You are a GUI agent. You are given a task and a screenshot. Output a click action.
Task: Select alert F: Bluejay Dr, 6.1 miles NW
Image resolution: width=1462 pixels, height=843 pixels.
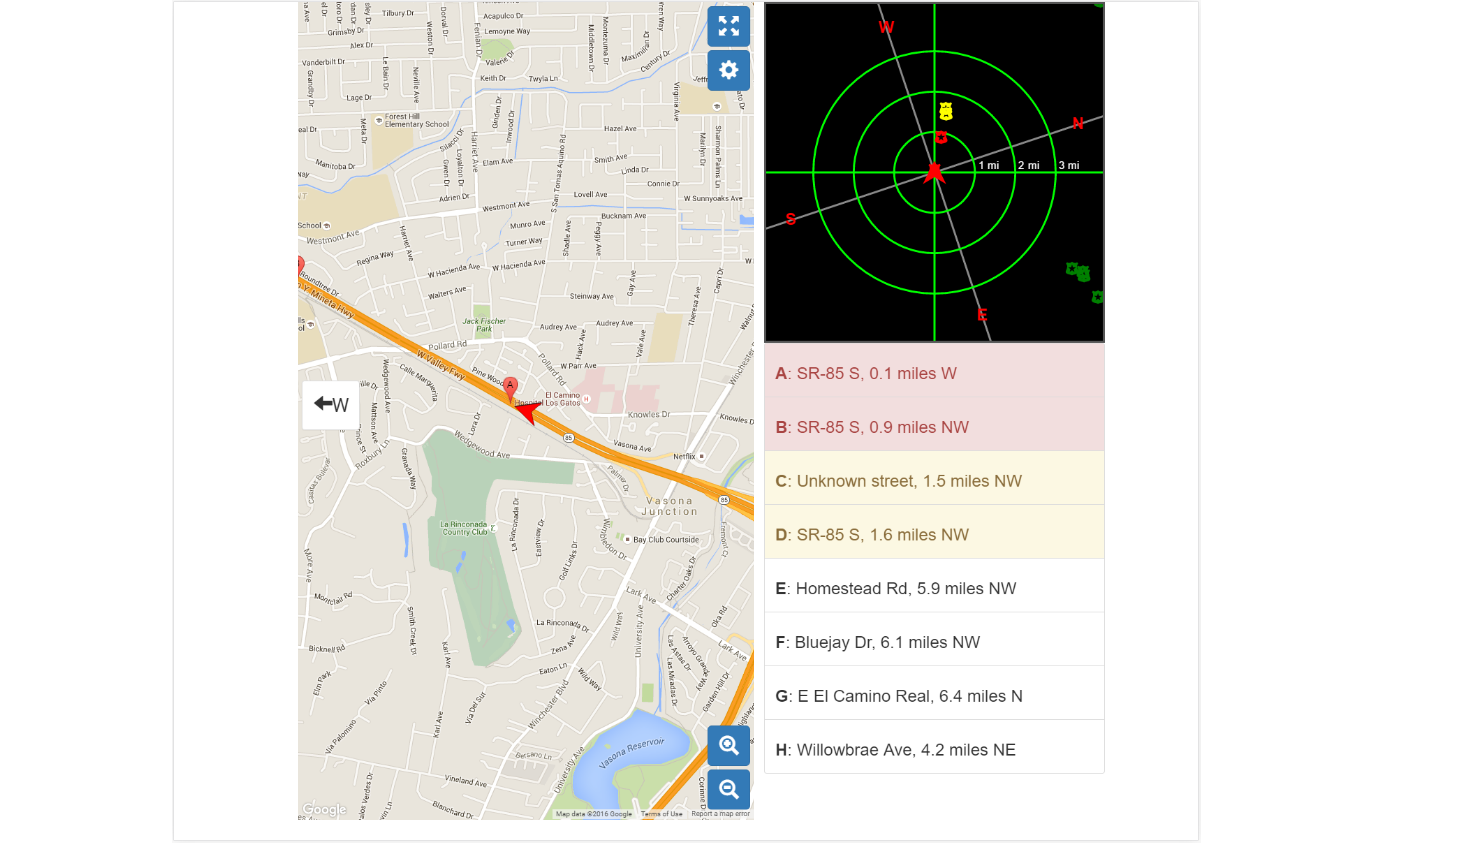934,643
